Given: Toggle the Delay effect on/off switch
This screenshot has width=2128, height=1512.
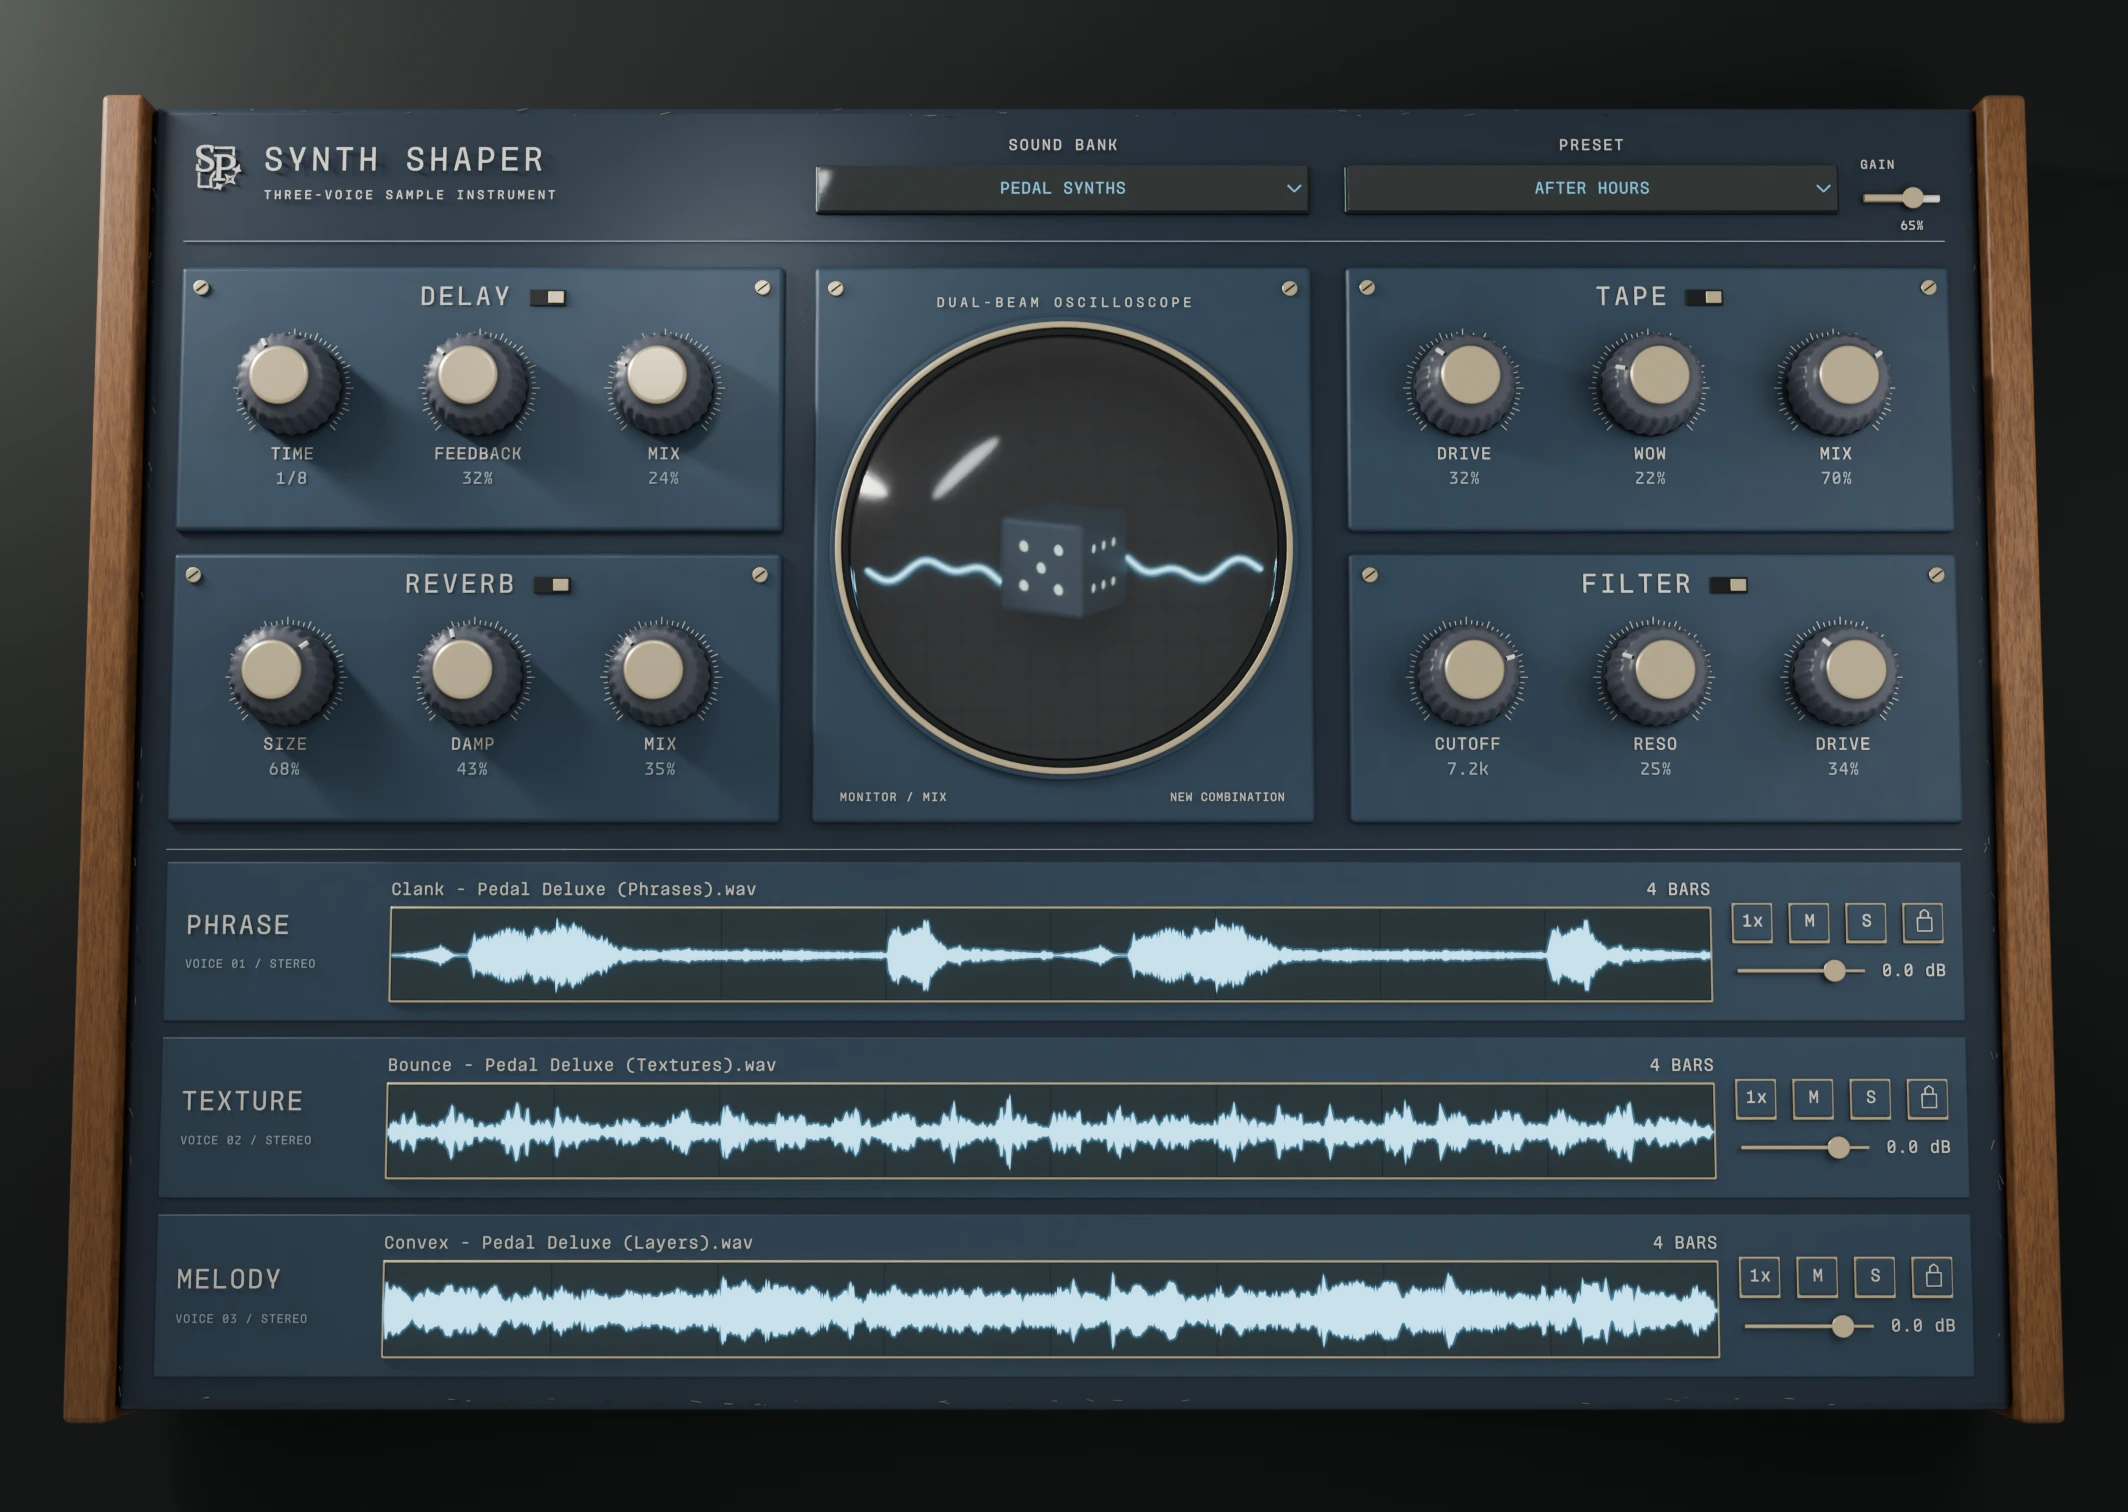Looking at the screenshot, I should click(x=548, y=297).
